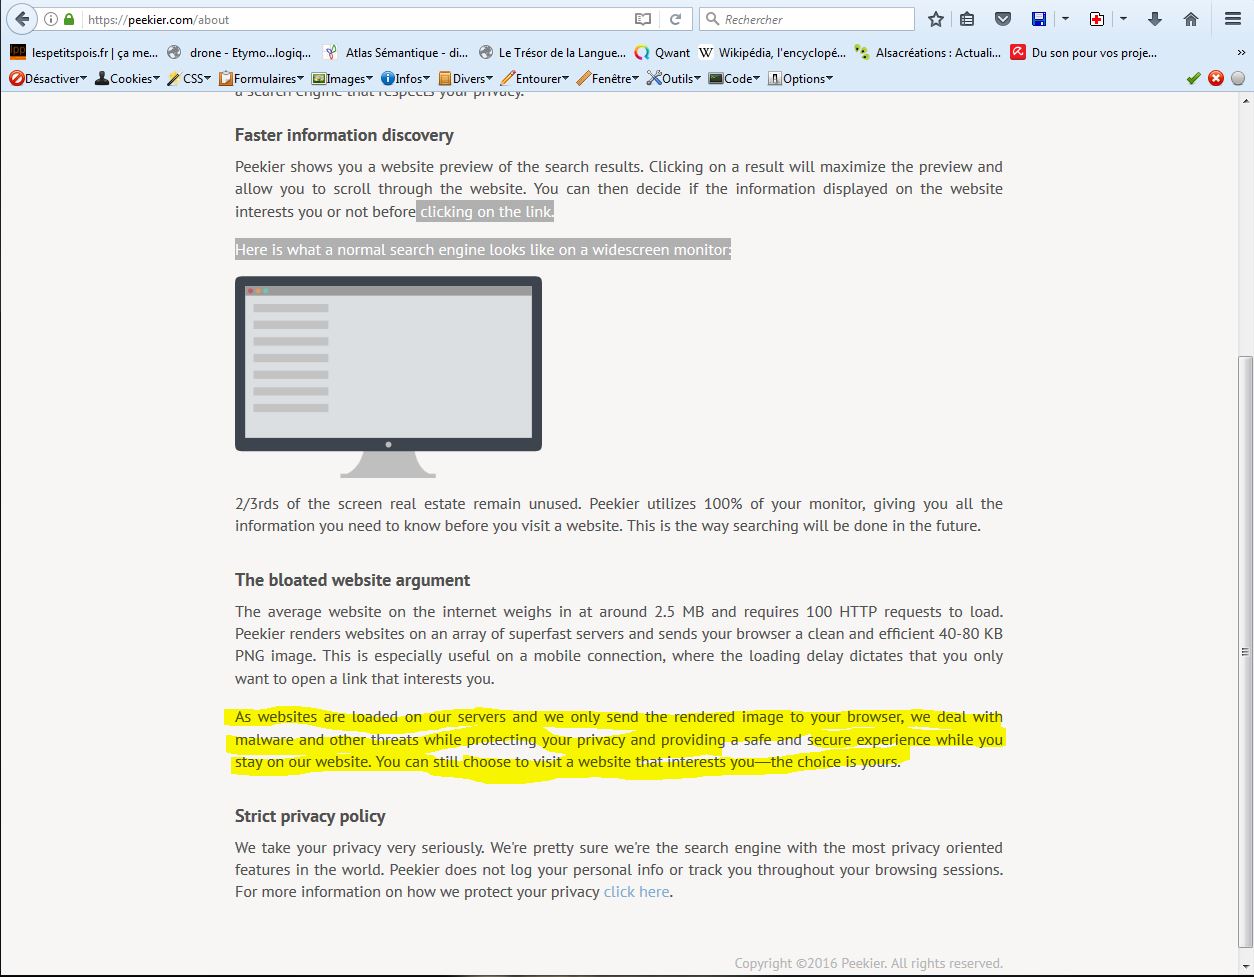Viewport: 1254px width, 977px height.
Task: Click the widescreen monitor illustration
Action: point(388,375)
